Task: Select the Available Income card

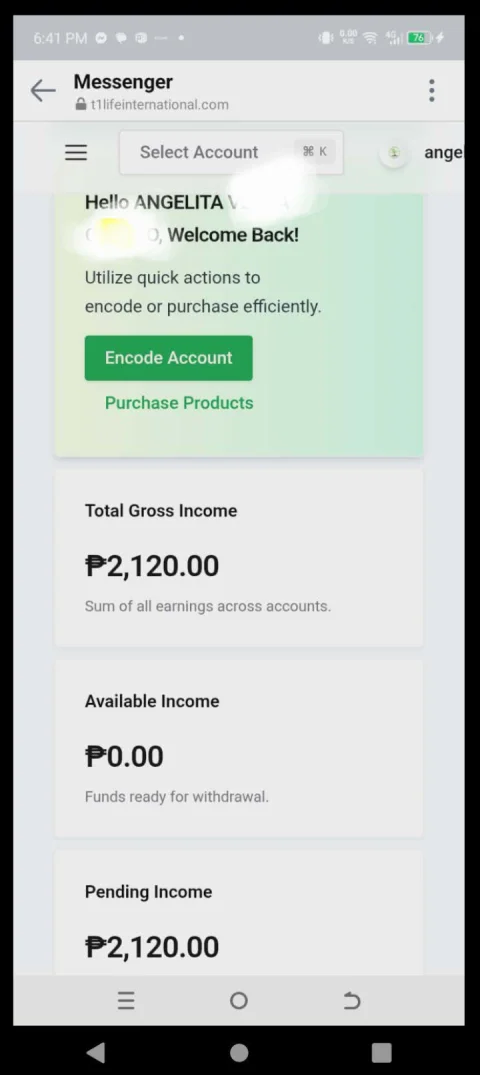Action: coord(239,749)
